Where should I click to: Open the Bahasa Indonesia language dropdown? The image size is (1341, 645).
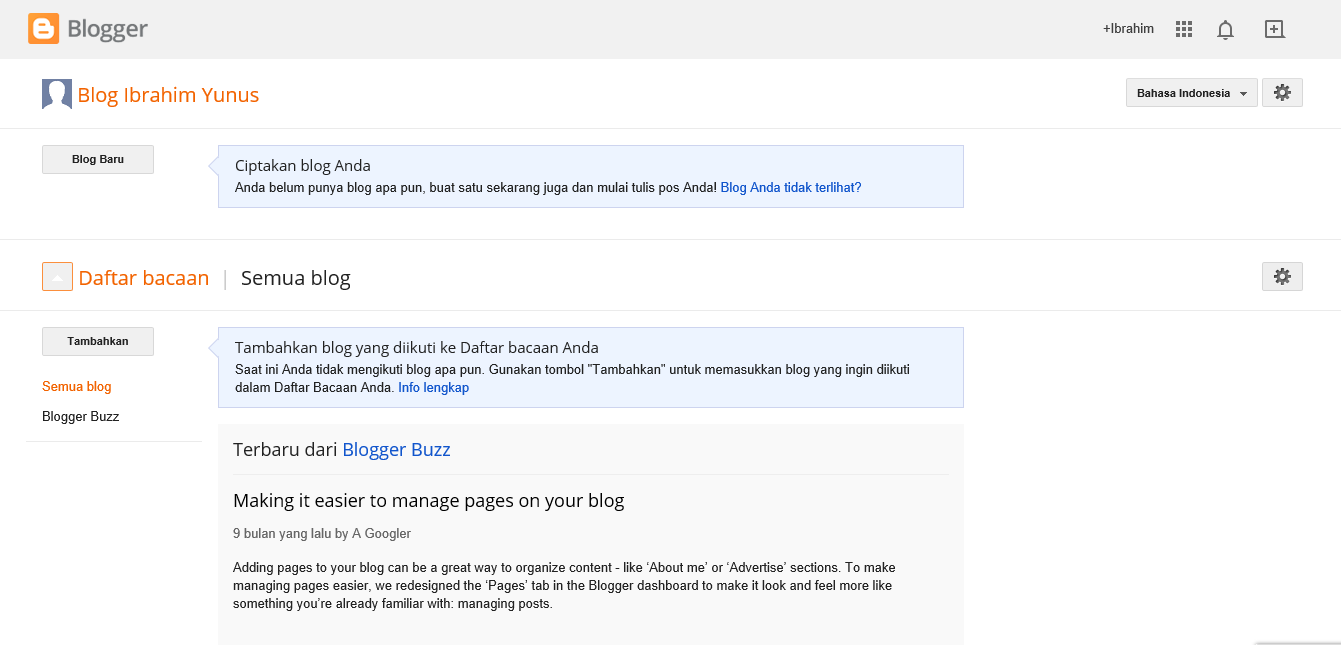pyautogui.click(x=1190, y=92)
